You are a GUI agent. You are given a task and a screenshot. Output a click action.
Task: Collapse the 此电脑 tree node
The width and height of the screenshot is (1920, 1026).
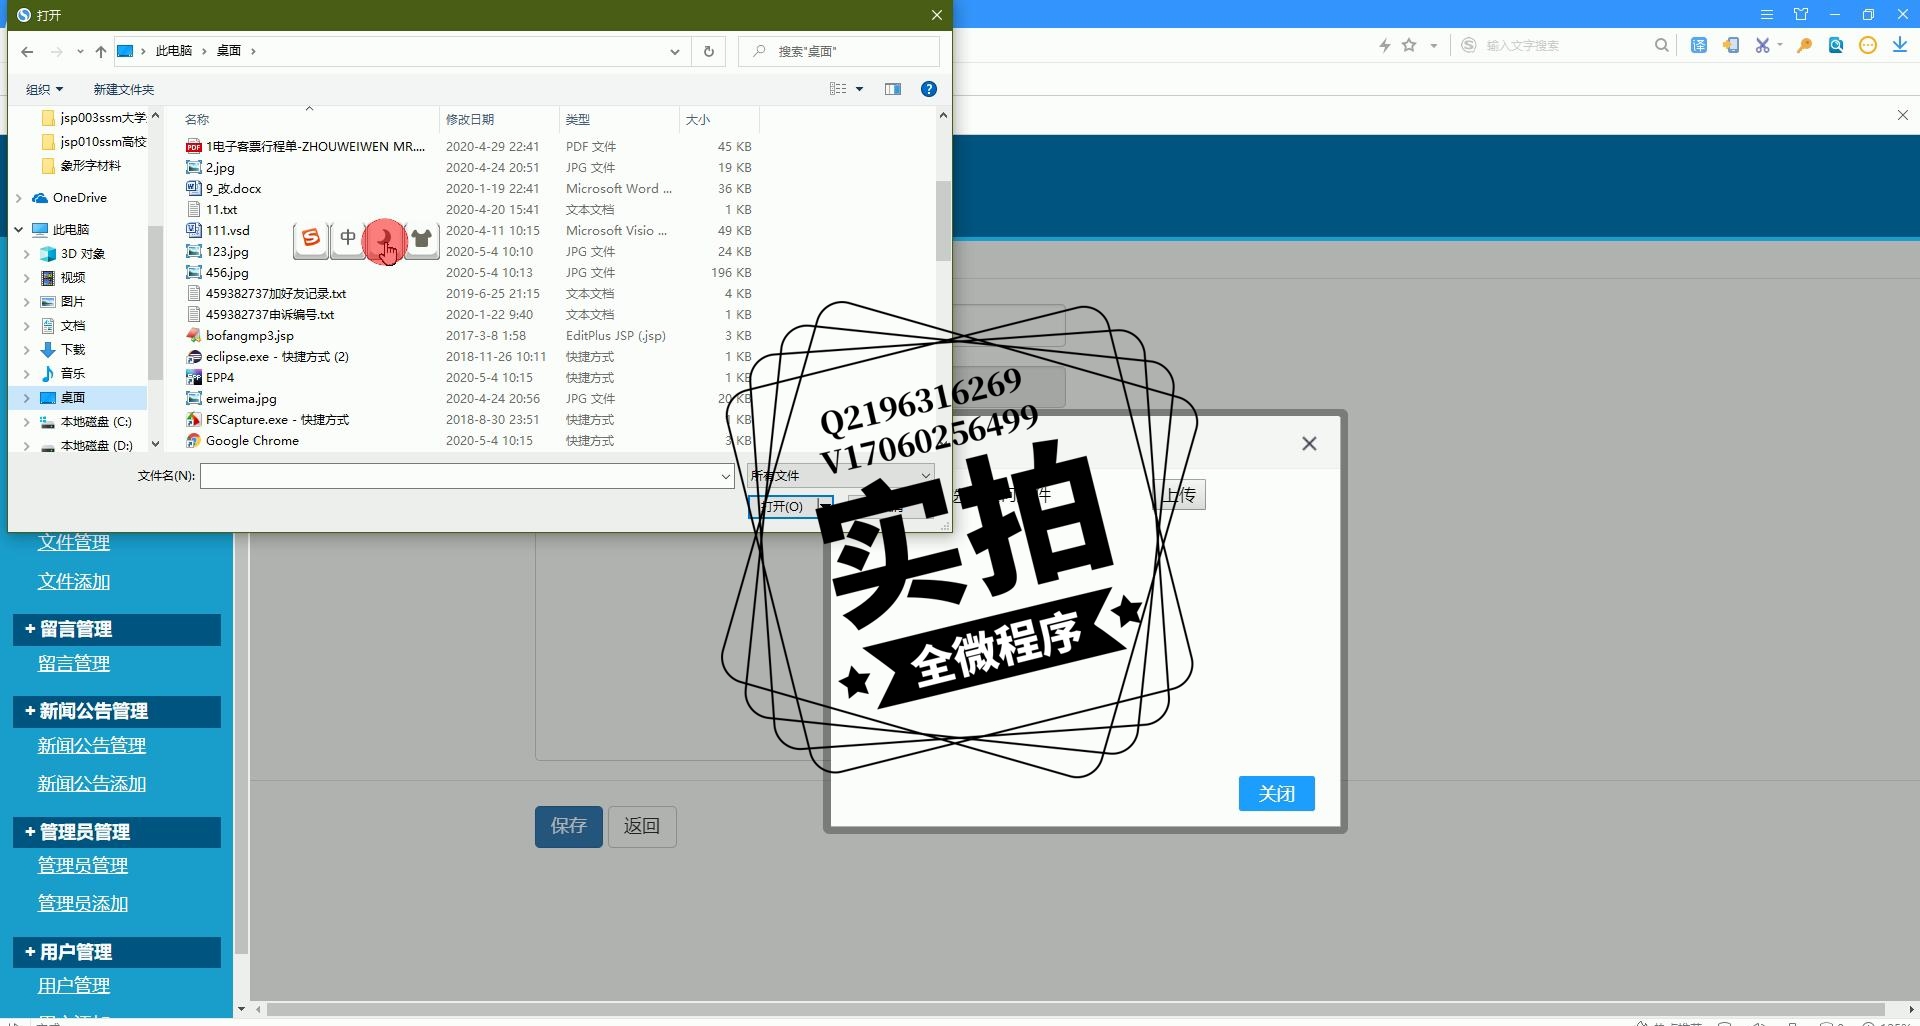point(19,230)
